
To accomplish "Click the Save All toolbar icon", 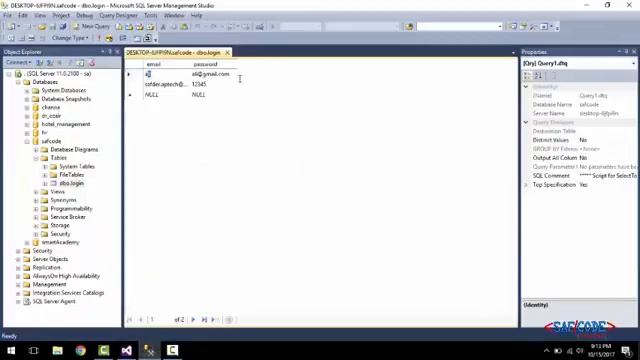I will pyautogui.click(x=63, y=27).
